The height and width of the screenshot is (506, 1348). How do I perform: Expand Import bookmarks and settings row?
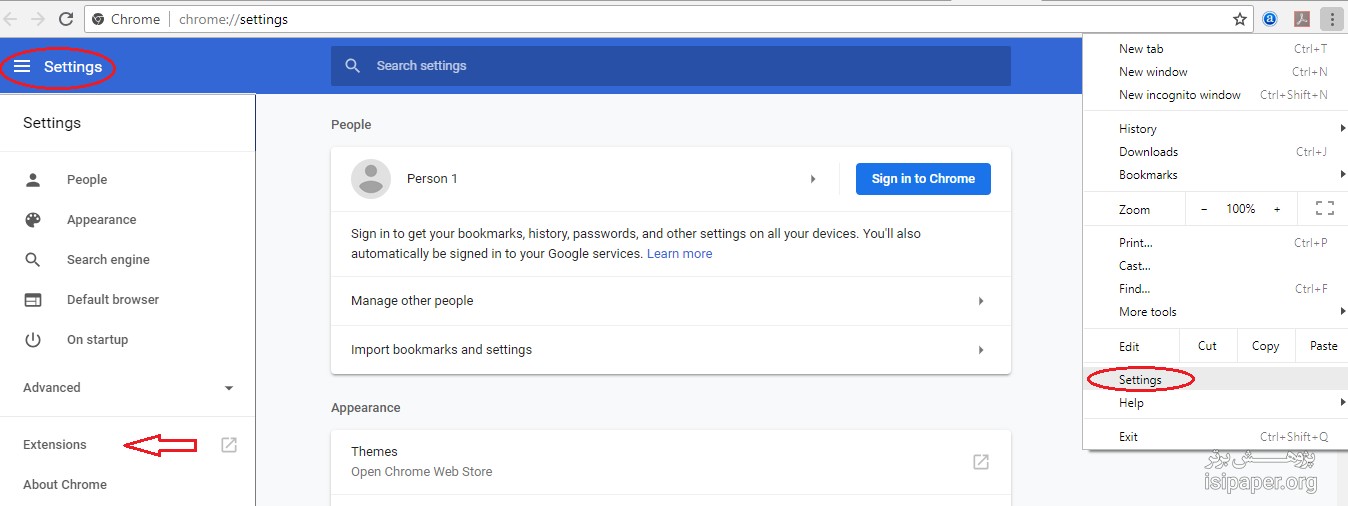[x=670, y=350]
